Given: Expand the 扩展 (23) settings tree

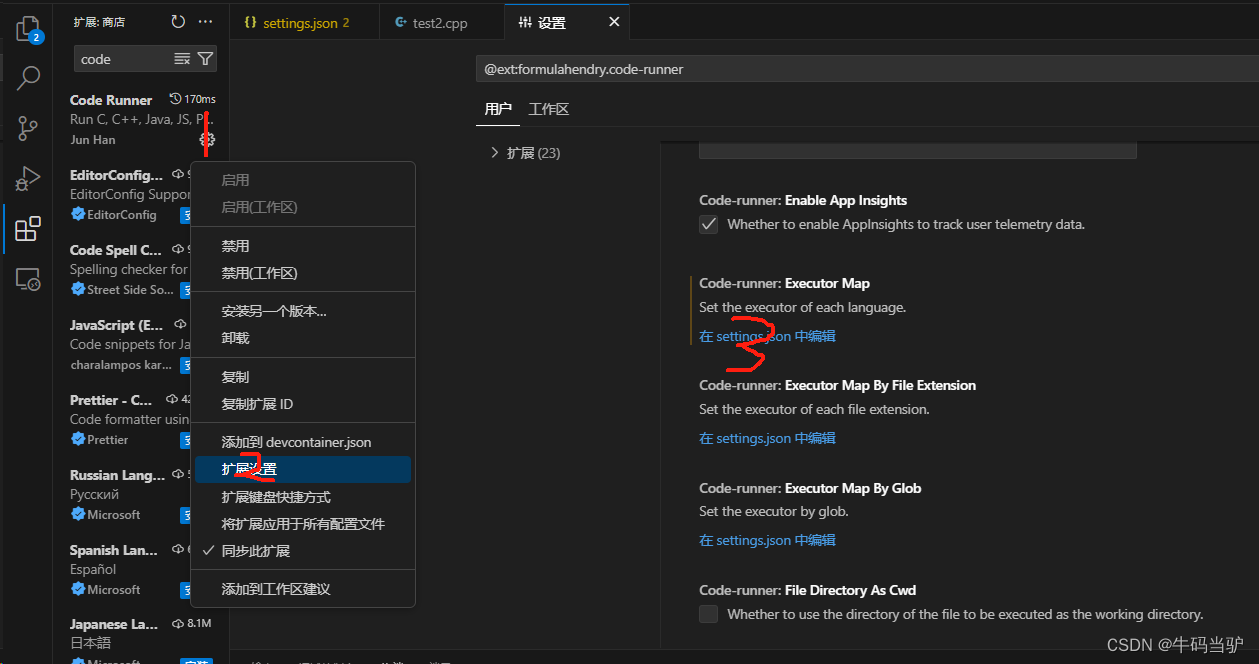Looking at the screenshot, I should pos(494,153).
